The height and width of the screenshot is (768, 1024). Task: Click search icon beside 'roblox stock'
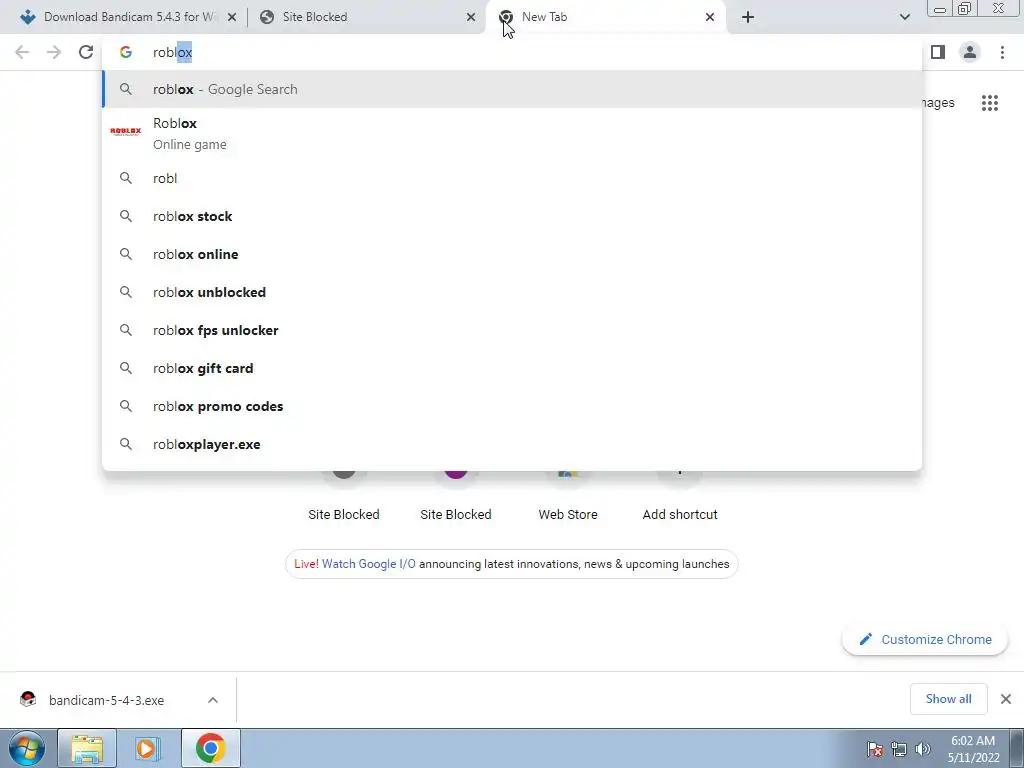(x=126, y=216)
